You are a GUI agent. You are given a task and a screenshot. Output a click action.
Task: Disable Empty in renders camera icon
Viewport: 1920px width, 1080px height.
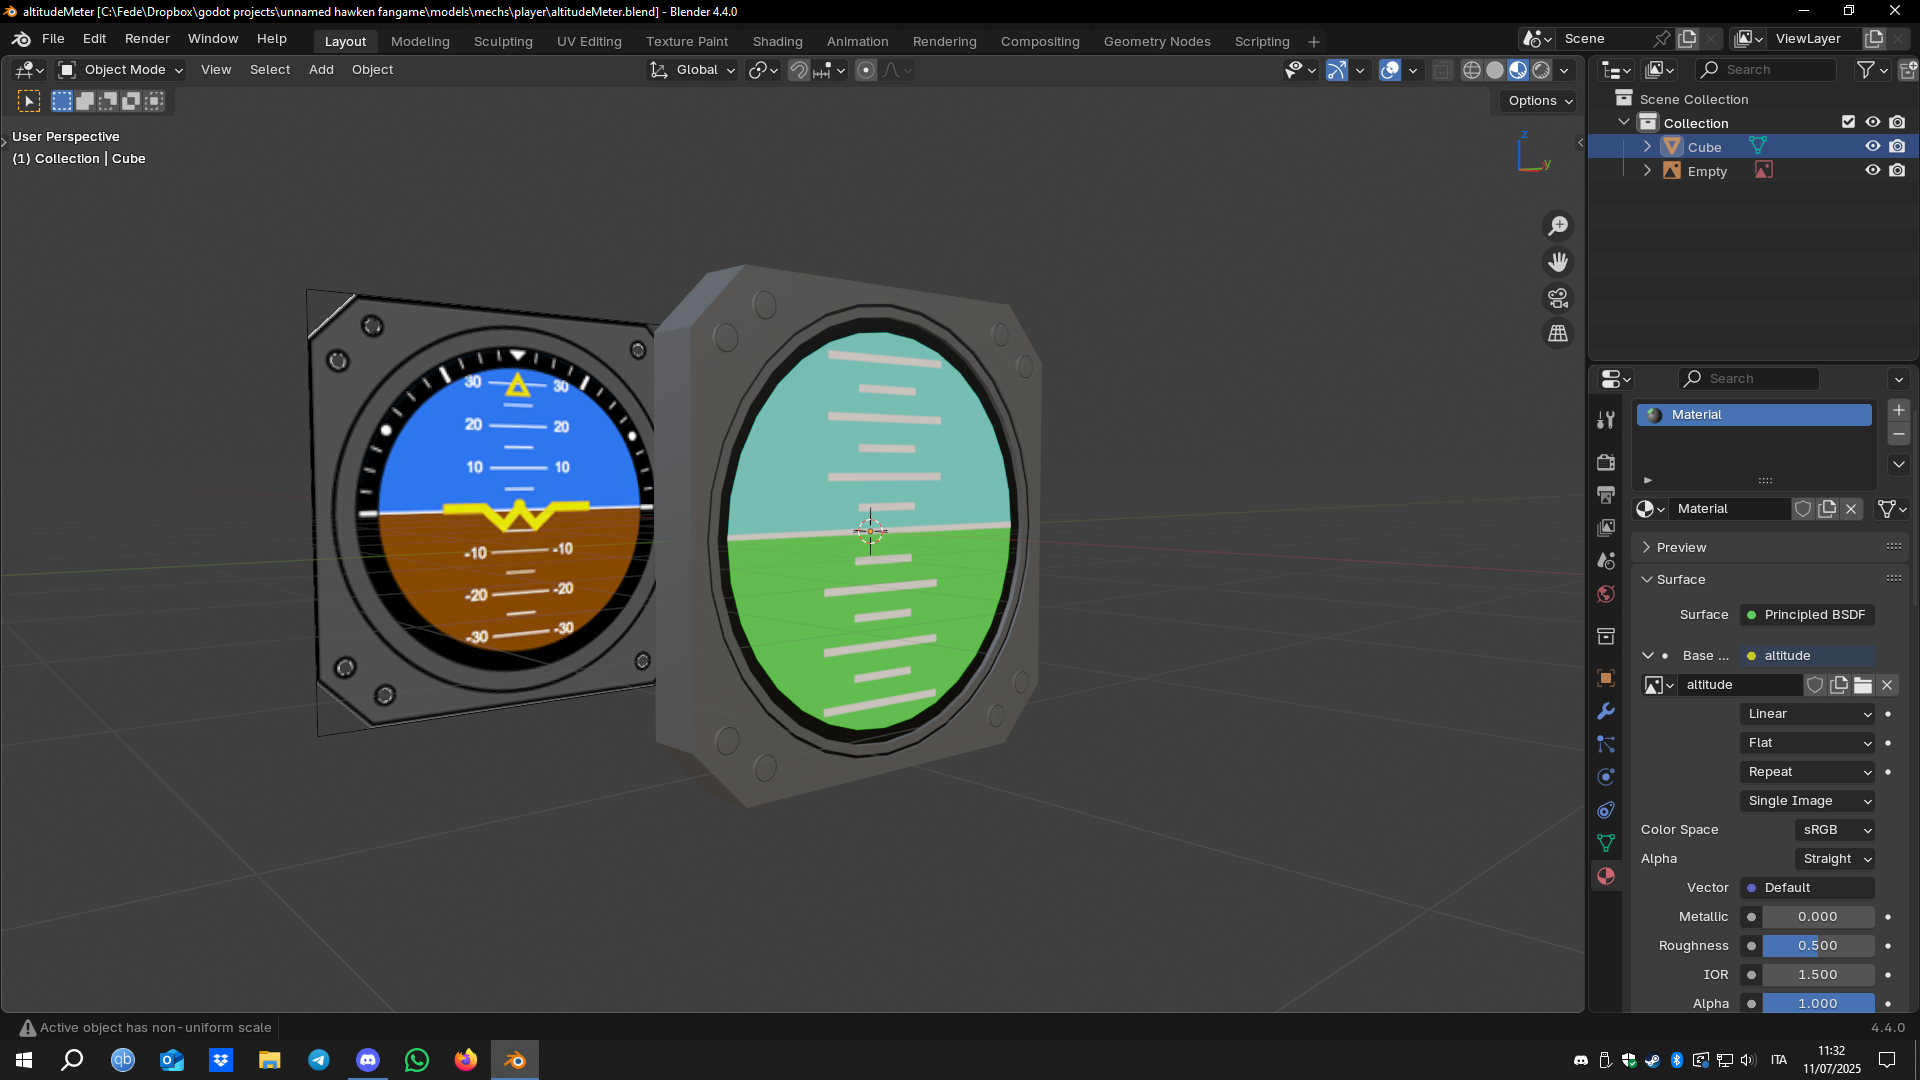[1897, 170]
